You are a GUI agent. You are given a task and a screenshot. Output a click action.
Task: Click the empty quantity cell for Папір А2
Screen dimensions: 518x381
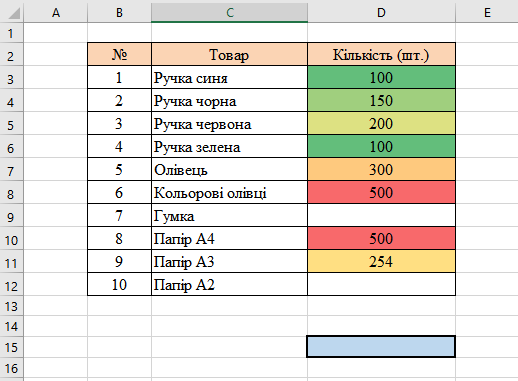pyautogui.click(x=381, y=284)
